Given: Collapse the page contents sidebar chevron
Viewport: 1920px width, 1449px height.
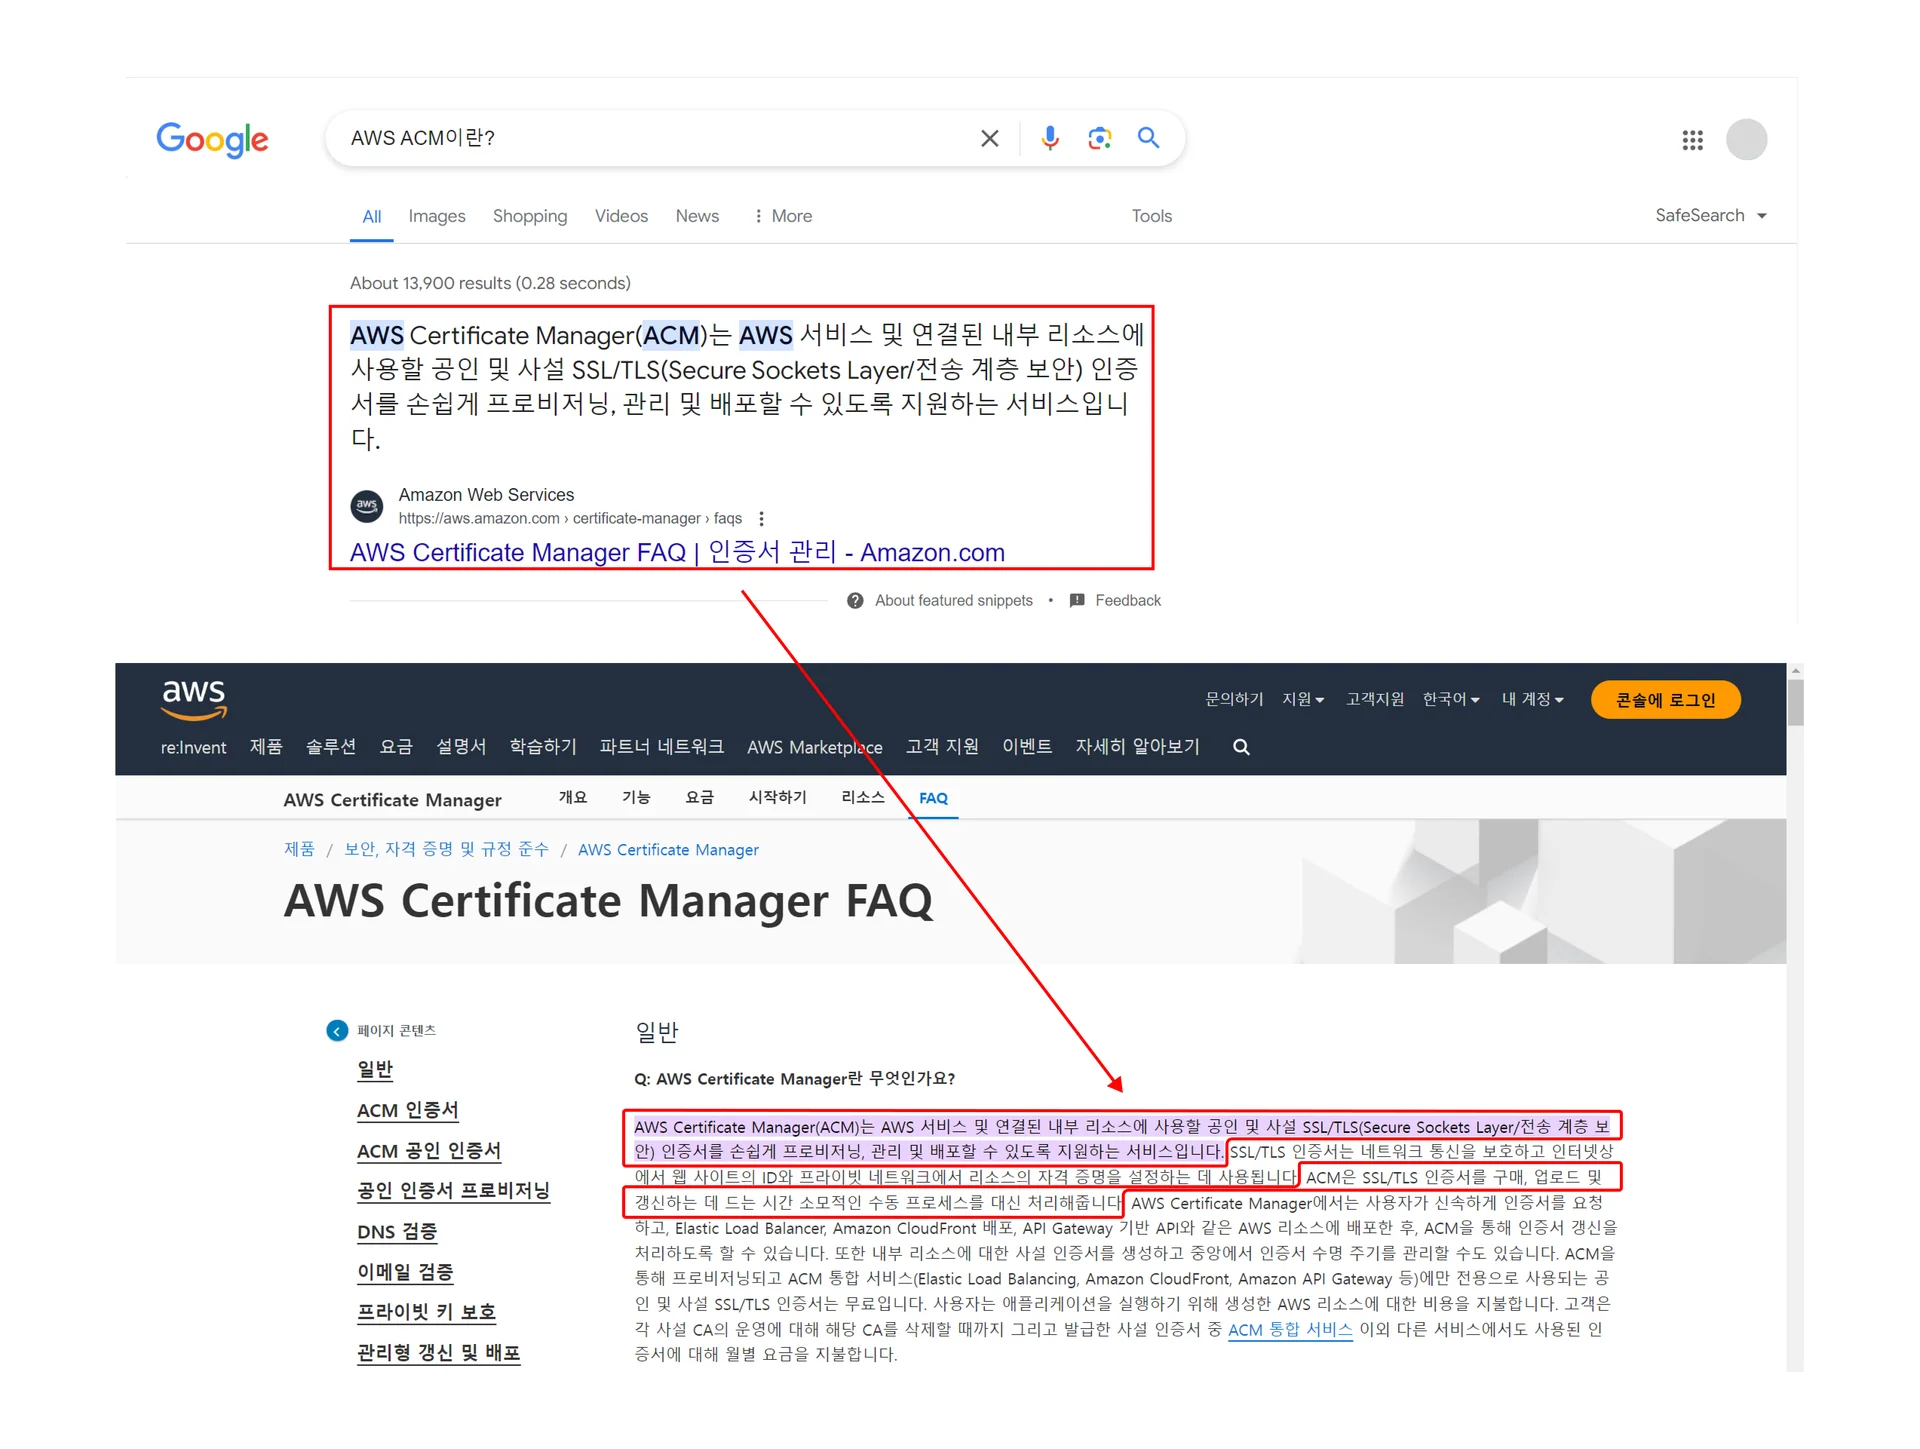Looking at the screenshot, I should click(x=337, y=1030).
